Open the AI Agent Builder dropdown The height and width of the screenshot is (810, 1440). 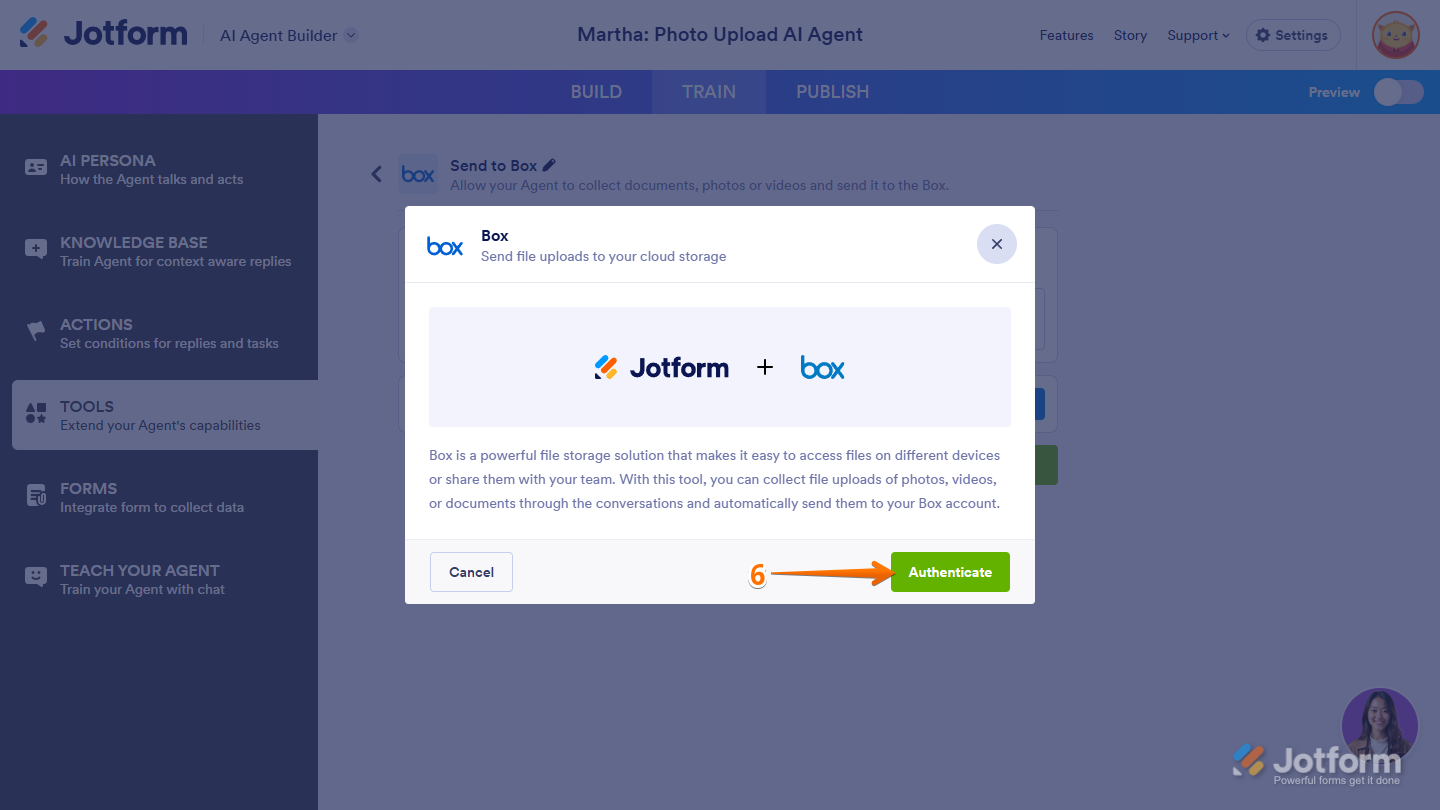(x=289, y=35)
